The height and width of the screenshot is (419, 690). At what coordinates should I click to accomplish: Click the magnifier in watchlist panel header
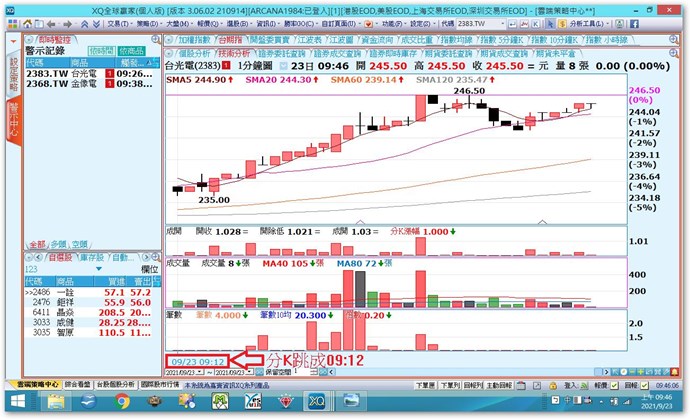click(x=156, y=257)
